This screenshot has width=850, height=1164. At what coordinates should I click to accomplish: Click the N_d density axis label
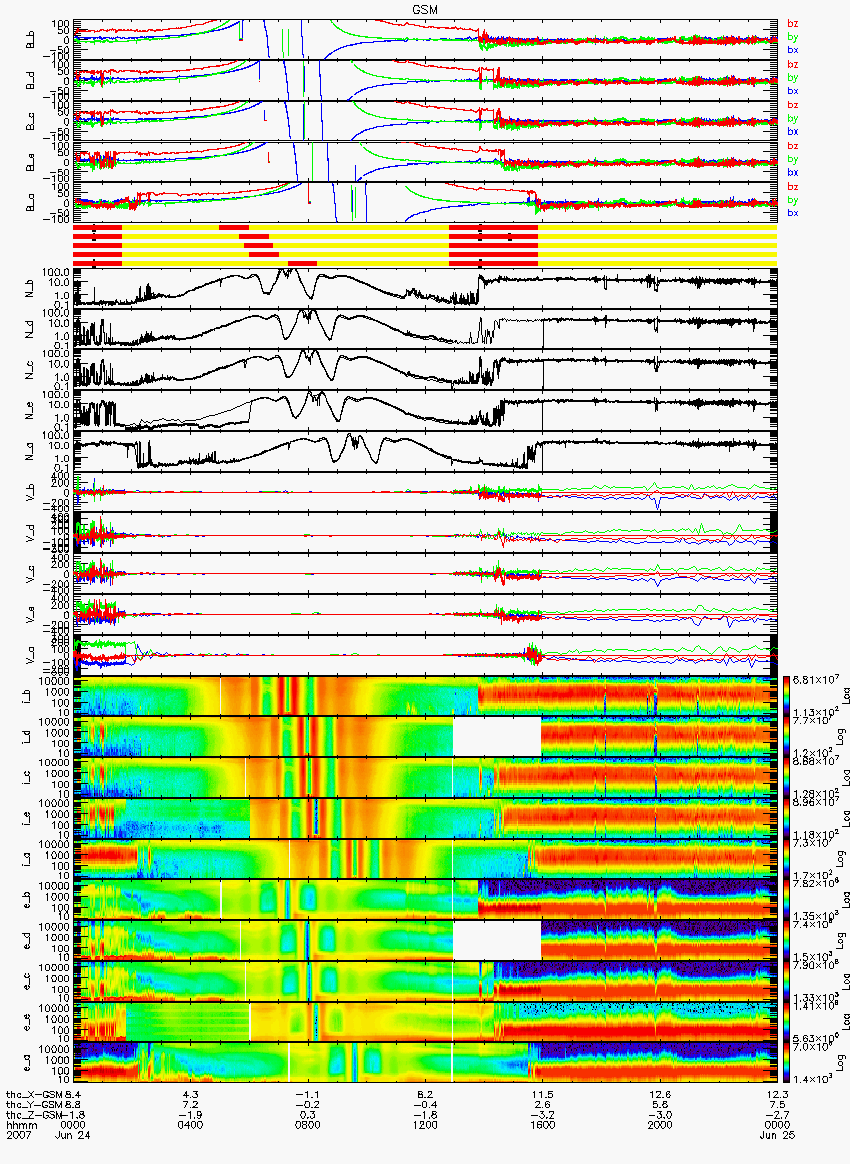31,329
